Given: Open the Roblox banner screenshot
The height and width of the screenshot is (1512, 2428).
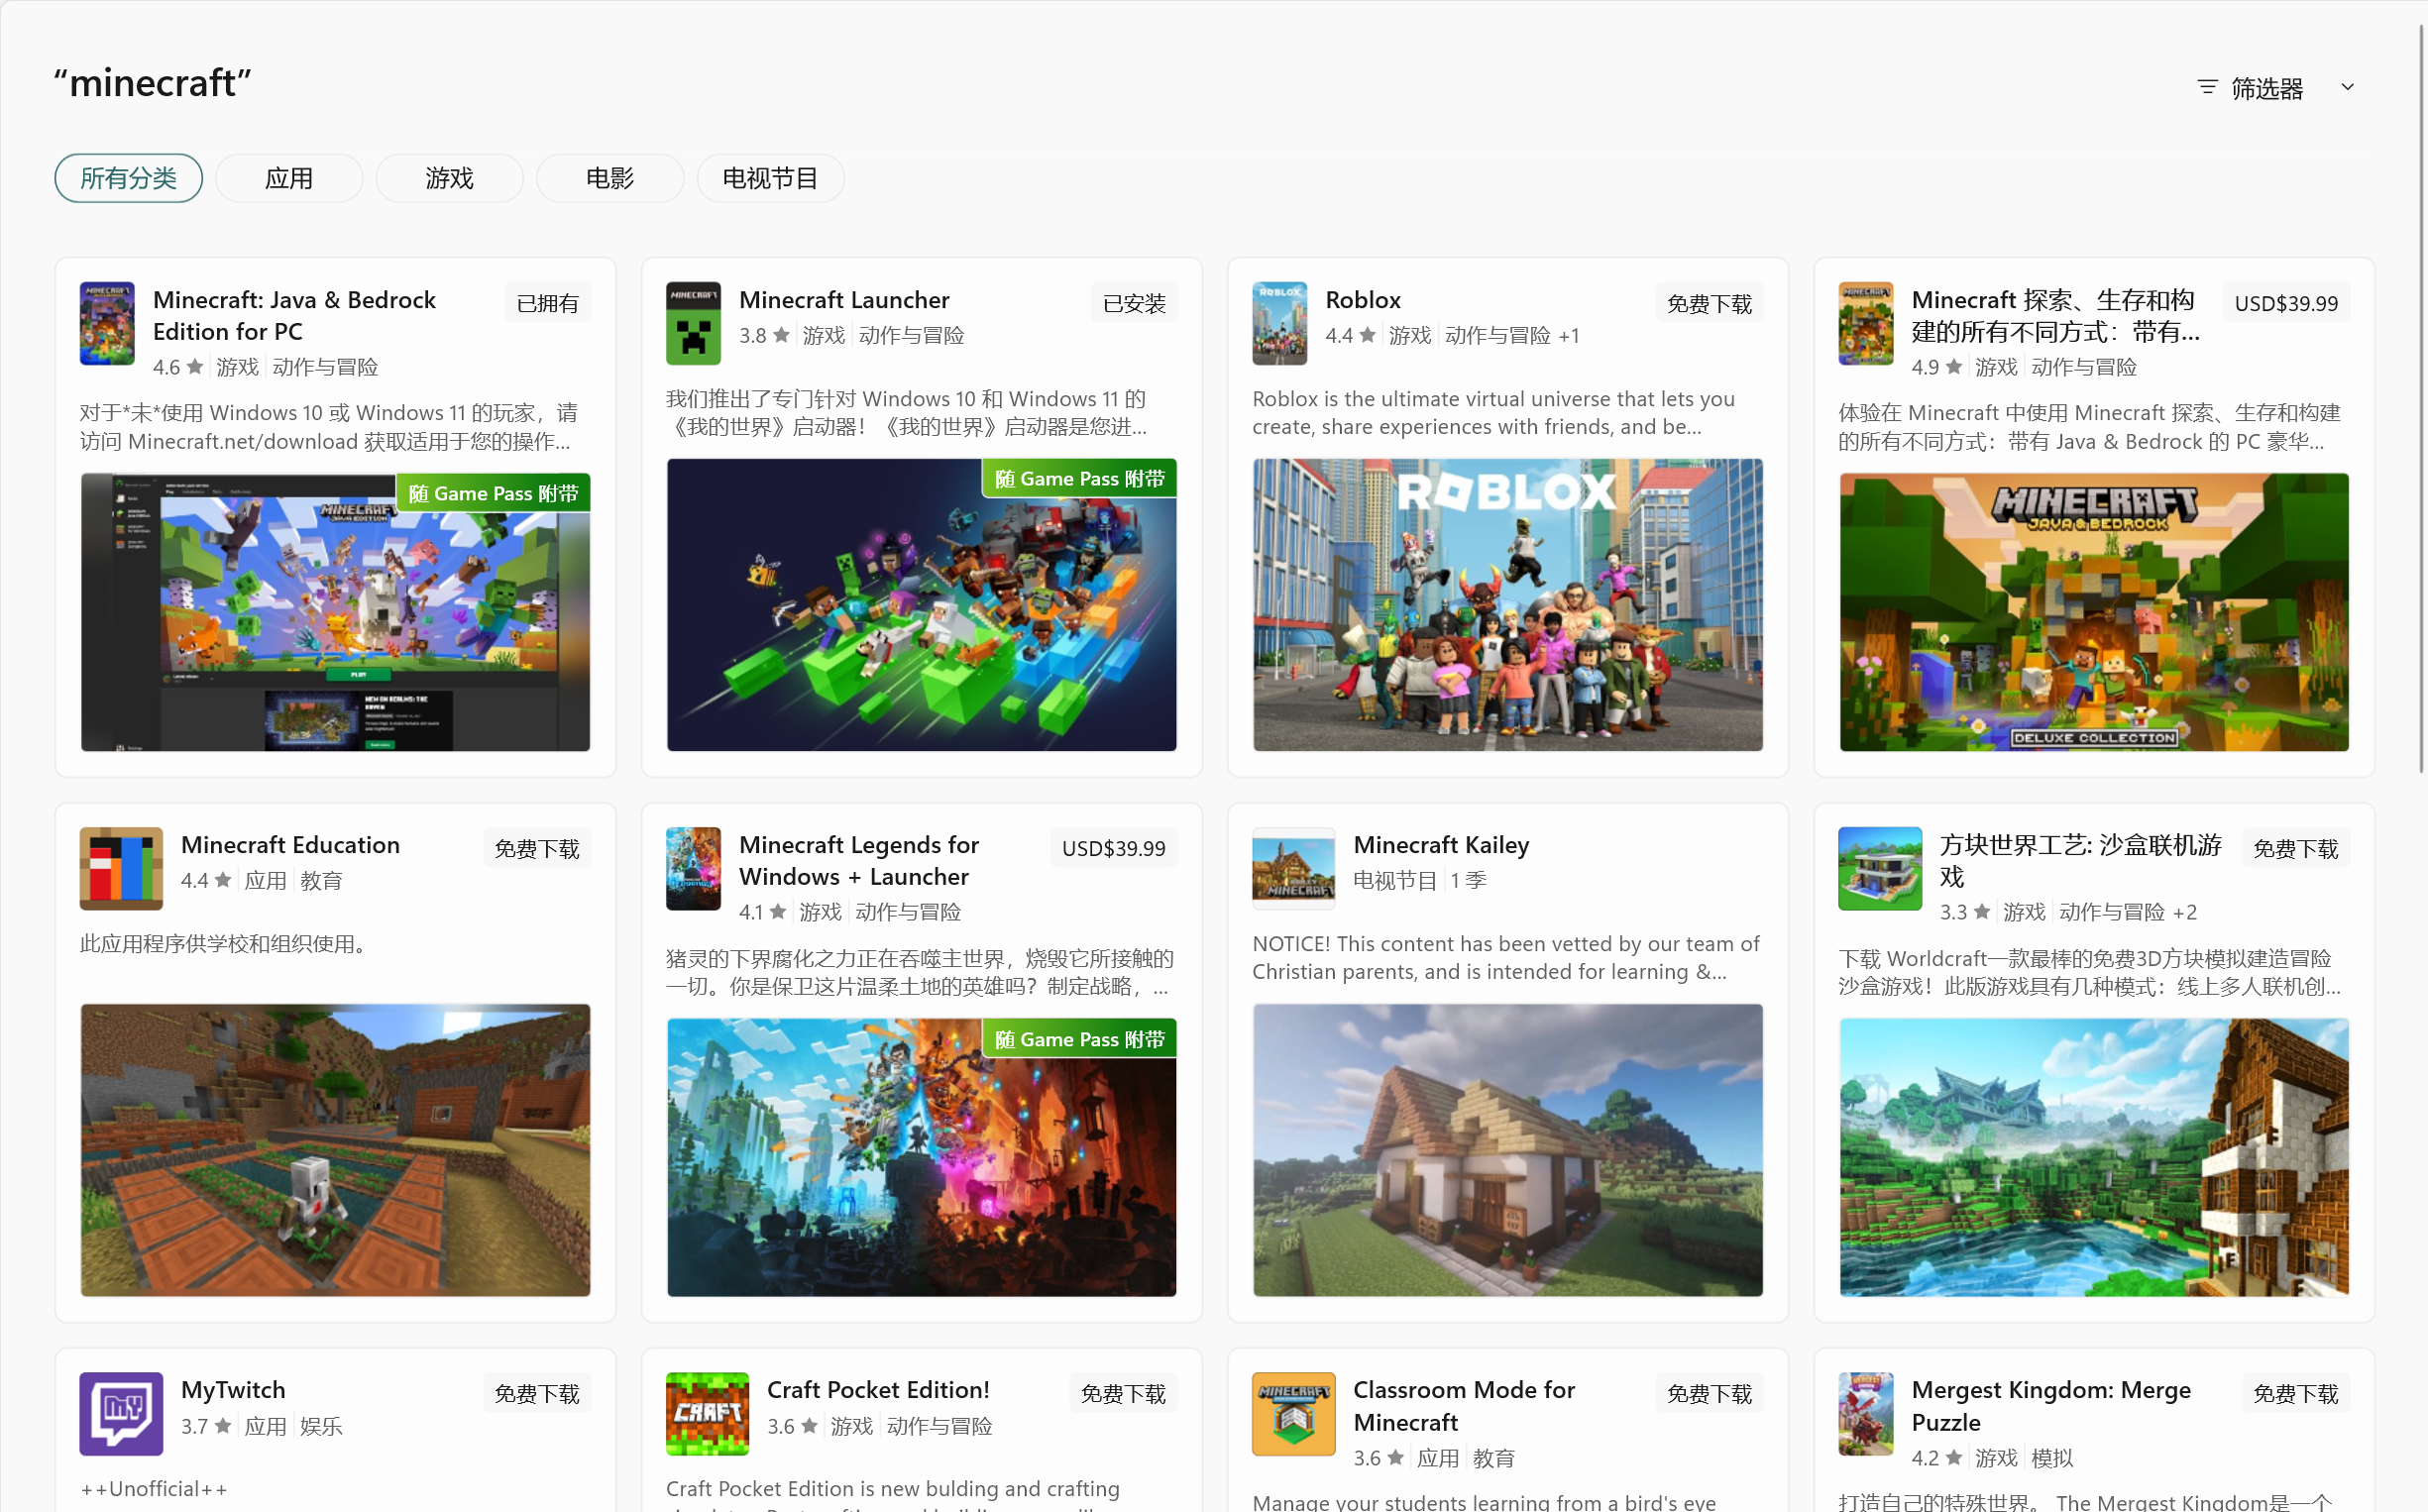Looking at the screenshot, I should [1507, 604].
